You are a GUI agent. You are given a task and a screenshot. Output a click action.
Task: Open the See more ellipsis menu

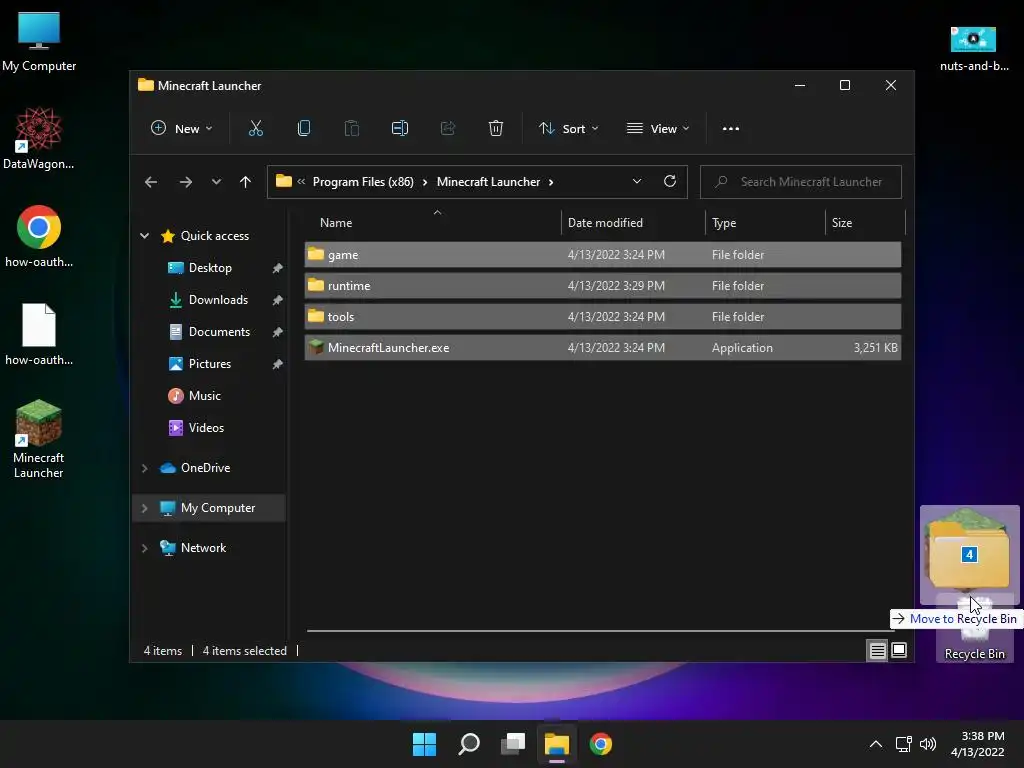(x=731, y=129)
